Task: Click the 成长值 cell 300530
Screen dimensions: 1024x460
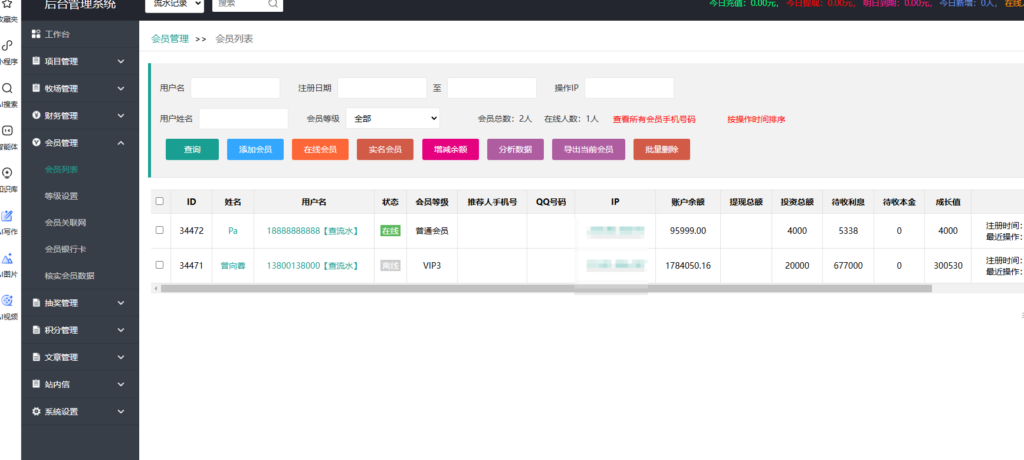Action: (x=948, y=266)
